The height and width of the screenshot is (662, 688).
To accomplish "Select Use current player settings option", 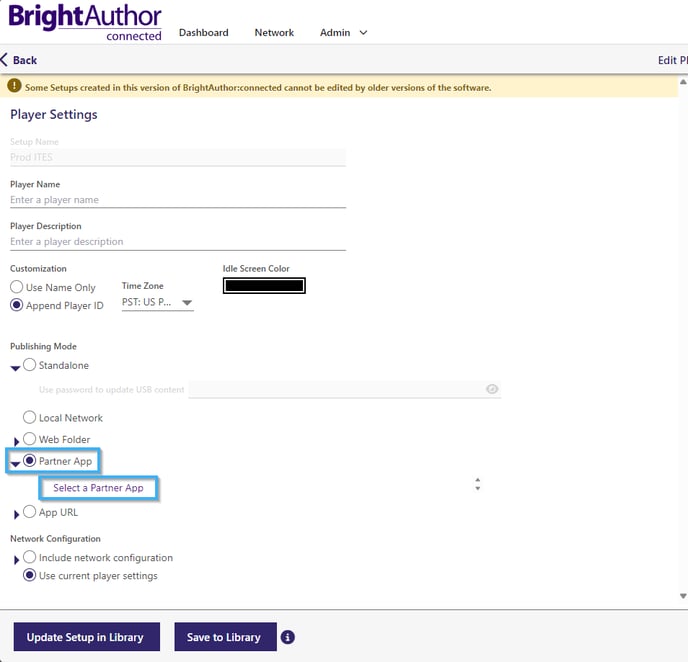I will (x=29, y=575).
